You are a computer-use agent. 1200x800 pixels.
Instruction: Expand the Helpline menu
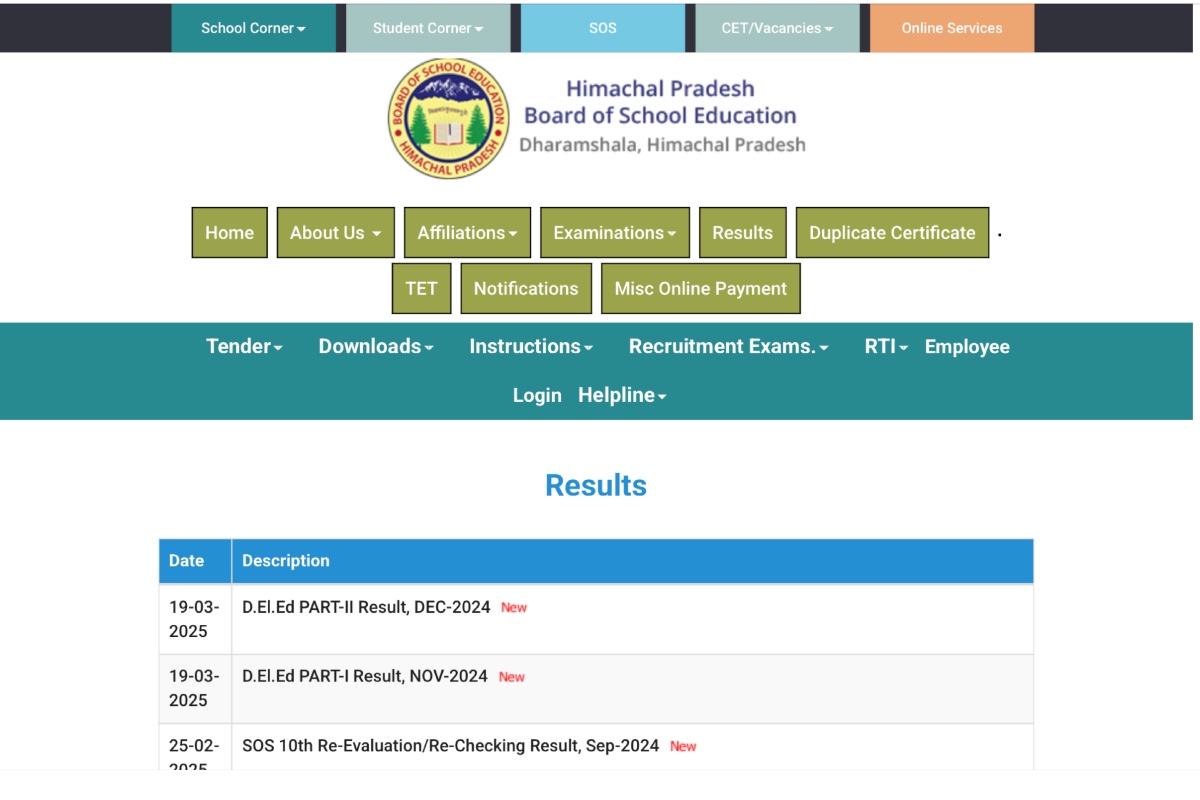pos(622,395)
